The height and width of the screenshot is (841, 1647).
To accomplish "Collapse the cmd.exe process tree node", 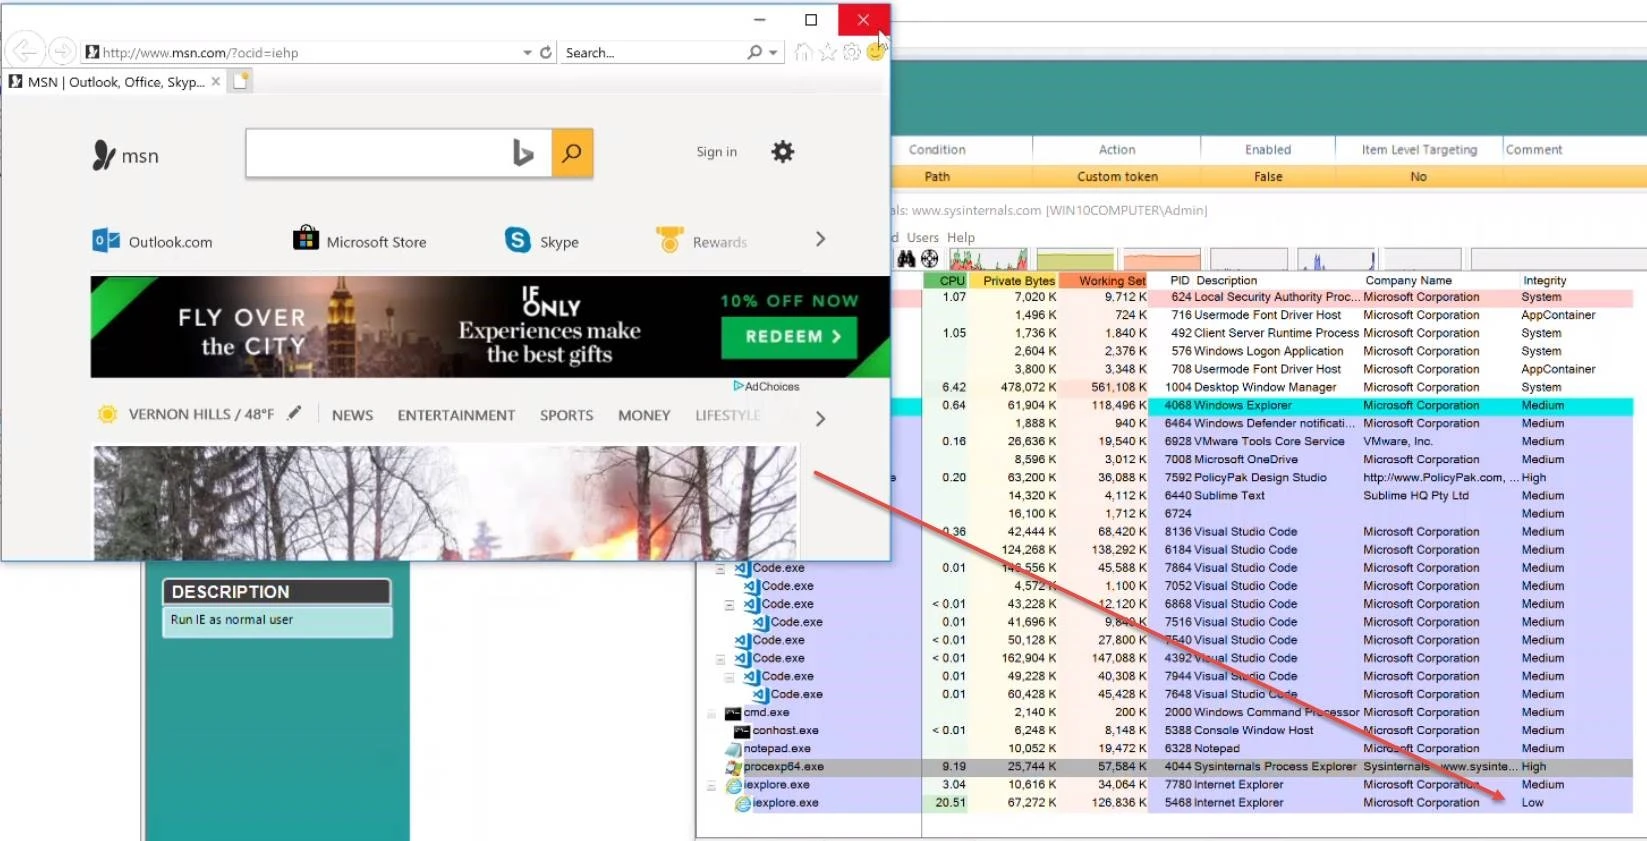I will pyautogui.click(x=712, y=713).
